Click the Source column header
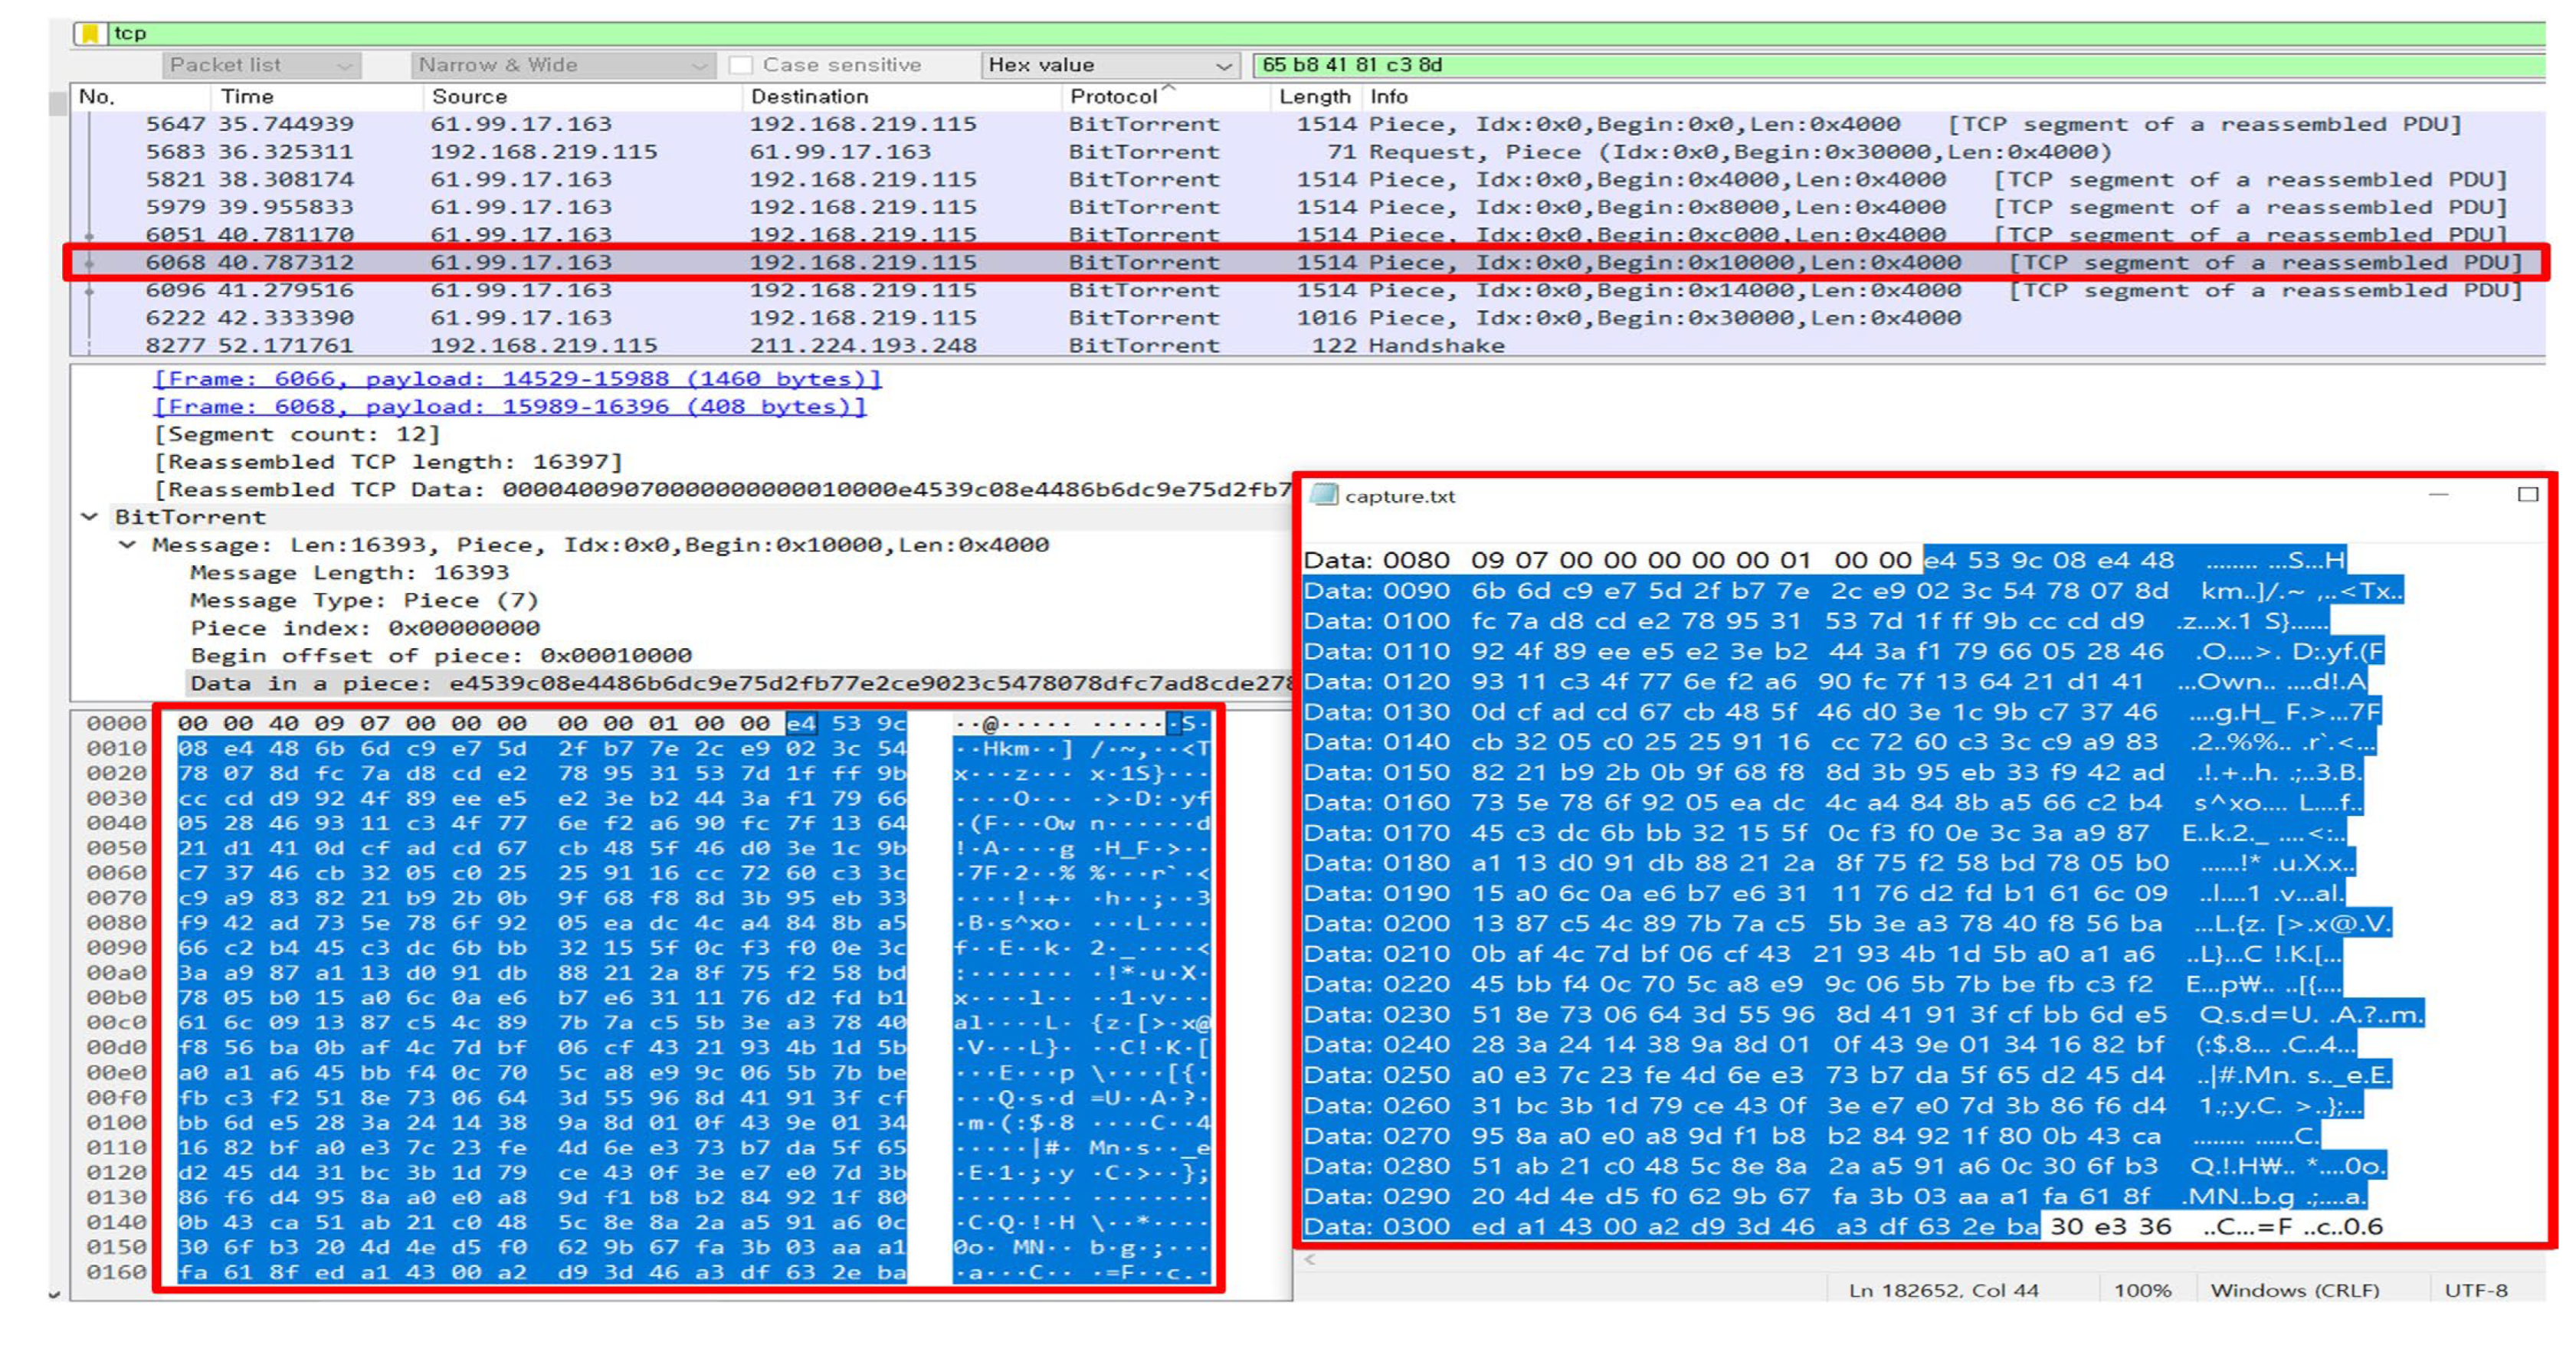The image size is (2576, 1352). [x=469, y=97]
